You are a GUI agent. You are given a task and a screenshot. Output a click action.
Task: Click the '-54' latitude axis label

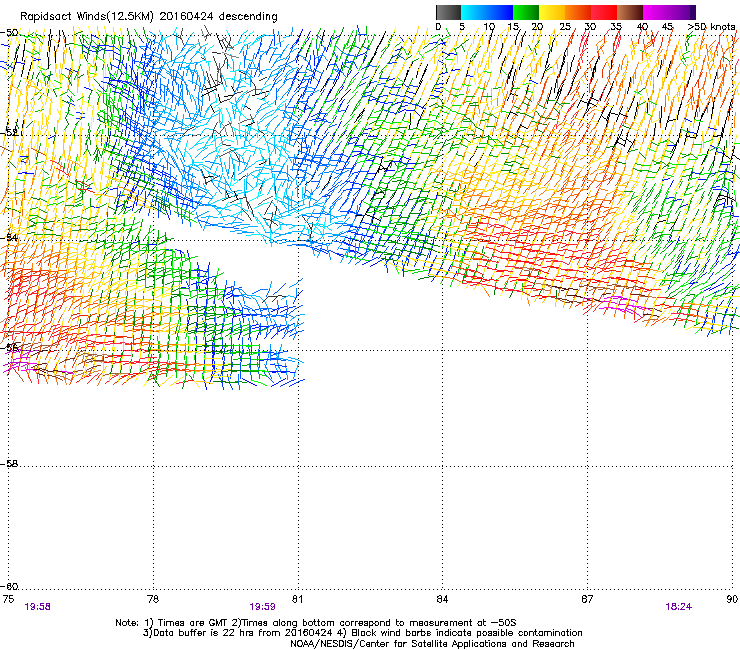(x=9, y=237)
